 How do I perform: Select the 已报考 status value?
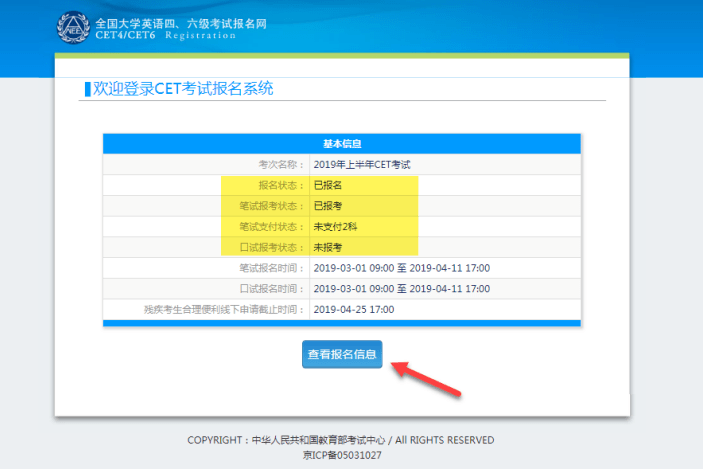coord(328,206)
